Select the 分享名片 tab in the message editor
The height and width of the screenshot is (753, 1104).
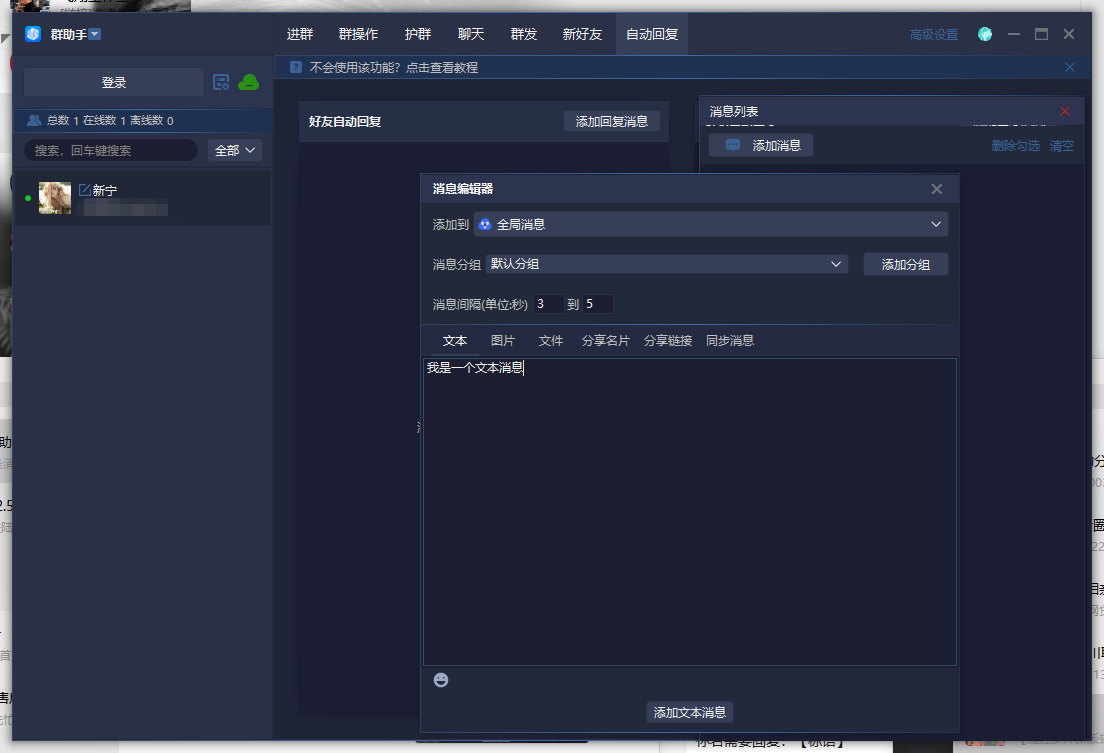pyautogui.click(x=605, y=340)
